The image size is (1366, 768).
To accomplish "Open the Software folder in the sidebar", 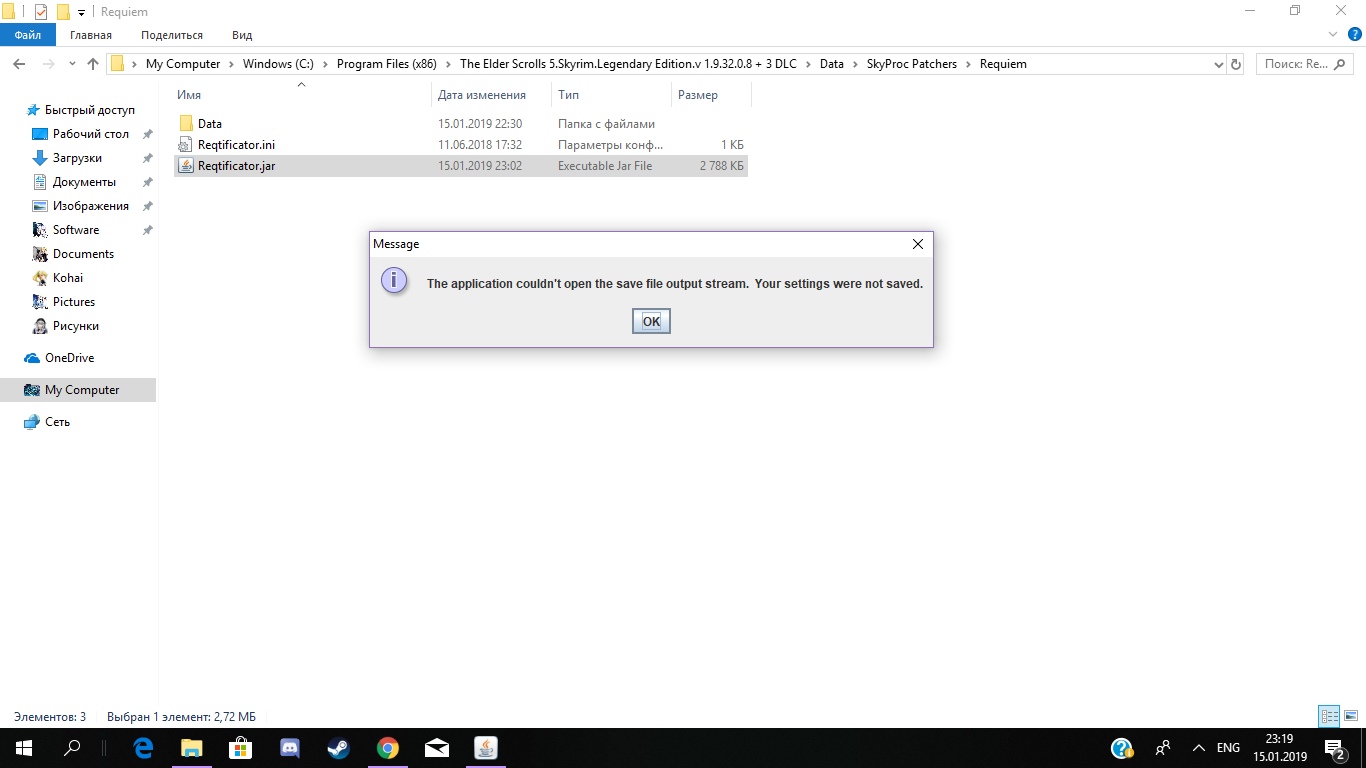I will 78,230.
